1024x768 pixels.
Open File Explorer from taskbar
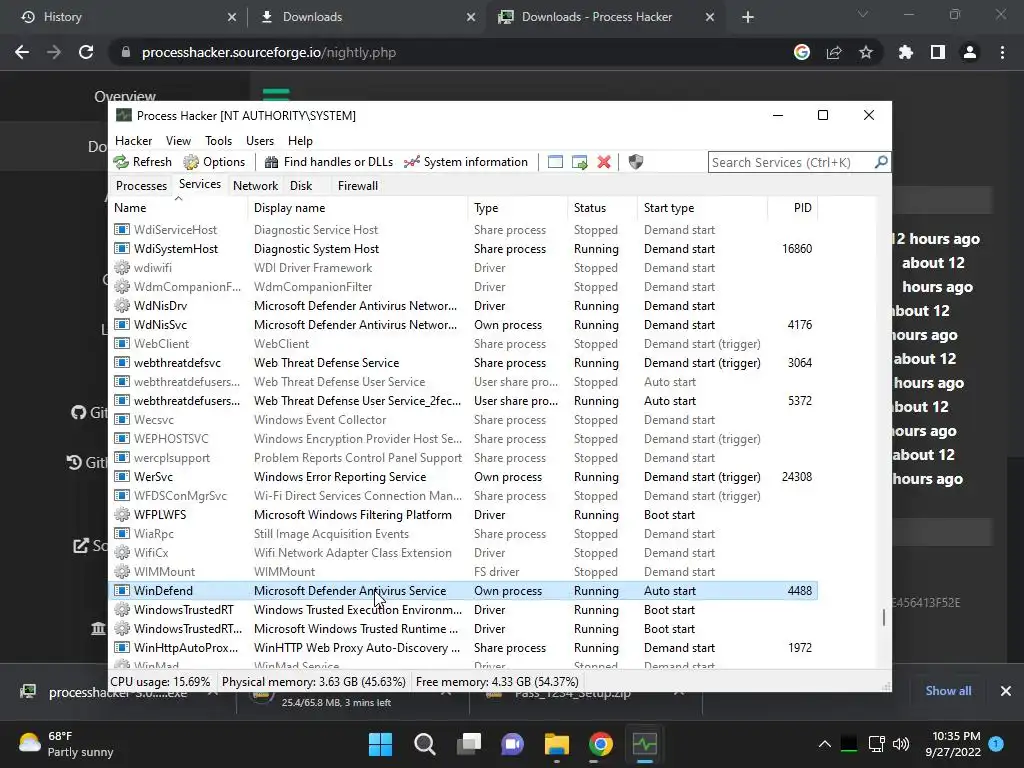(x=556, y=744)
